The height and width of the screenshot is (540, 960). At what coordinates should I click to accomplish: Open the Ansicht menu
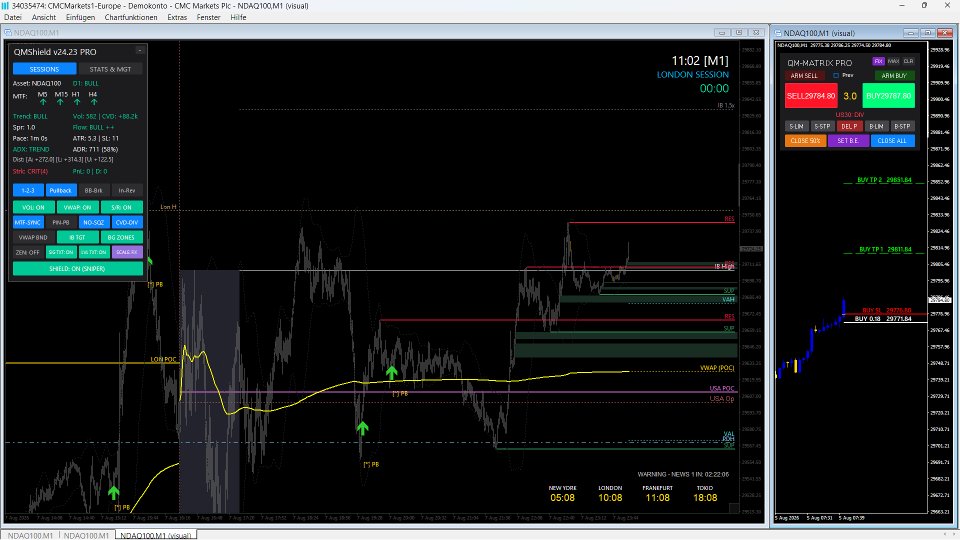(x=43, y=17)
